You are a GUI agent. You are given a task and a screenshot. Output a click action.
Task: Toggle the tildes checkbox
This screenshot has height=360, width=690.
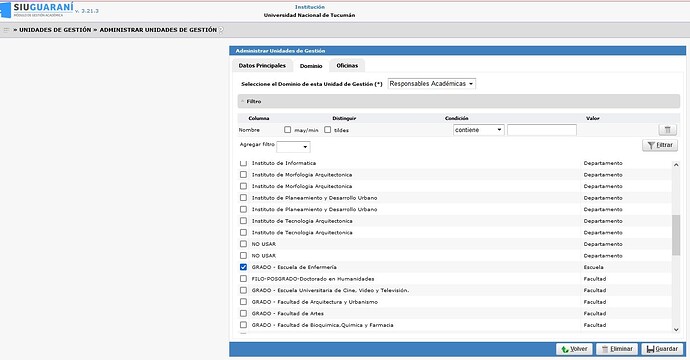(327, 130)
